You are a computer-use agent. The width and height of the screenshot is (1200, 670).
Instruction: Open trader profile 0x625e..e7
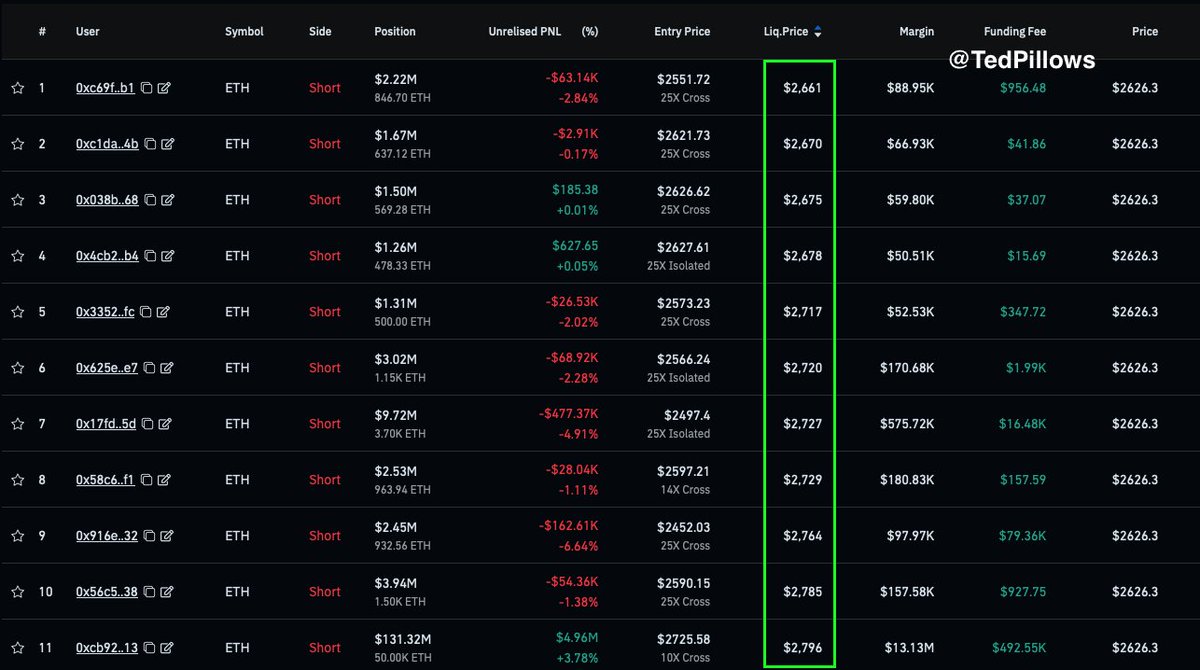pos(107,368)
